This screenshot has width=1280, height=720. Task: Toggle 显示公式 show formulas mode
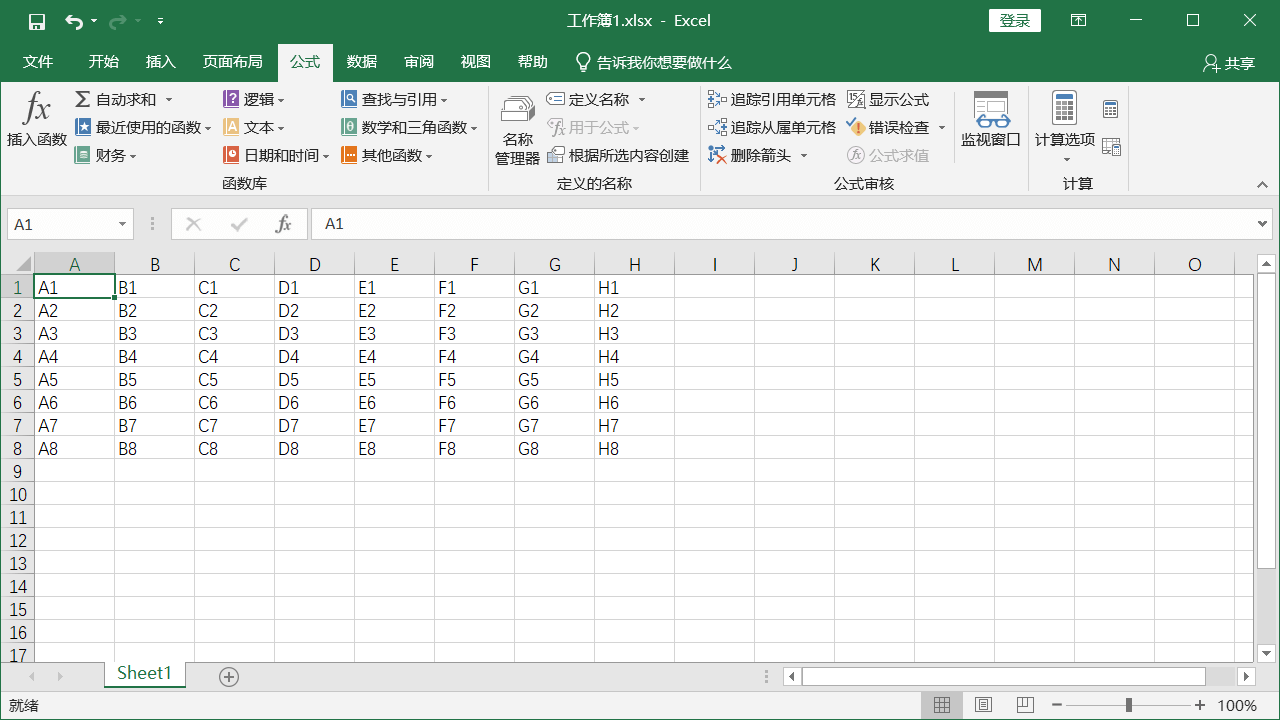coord(856,100)
